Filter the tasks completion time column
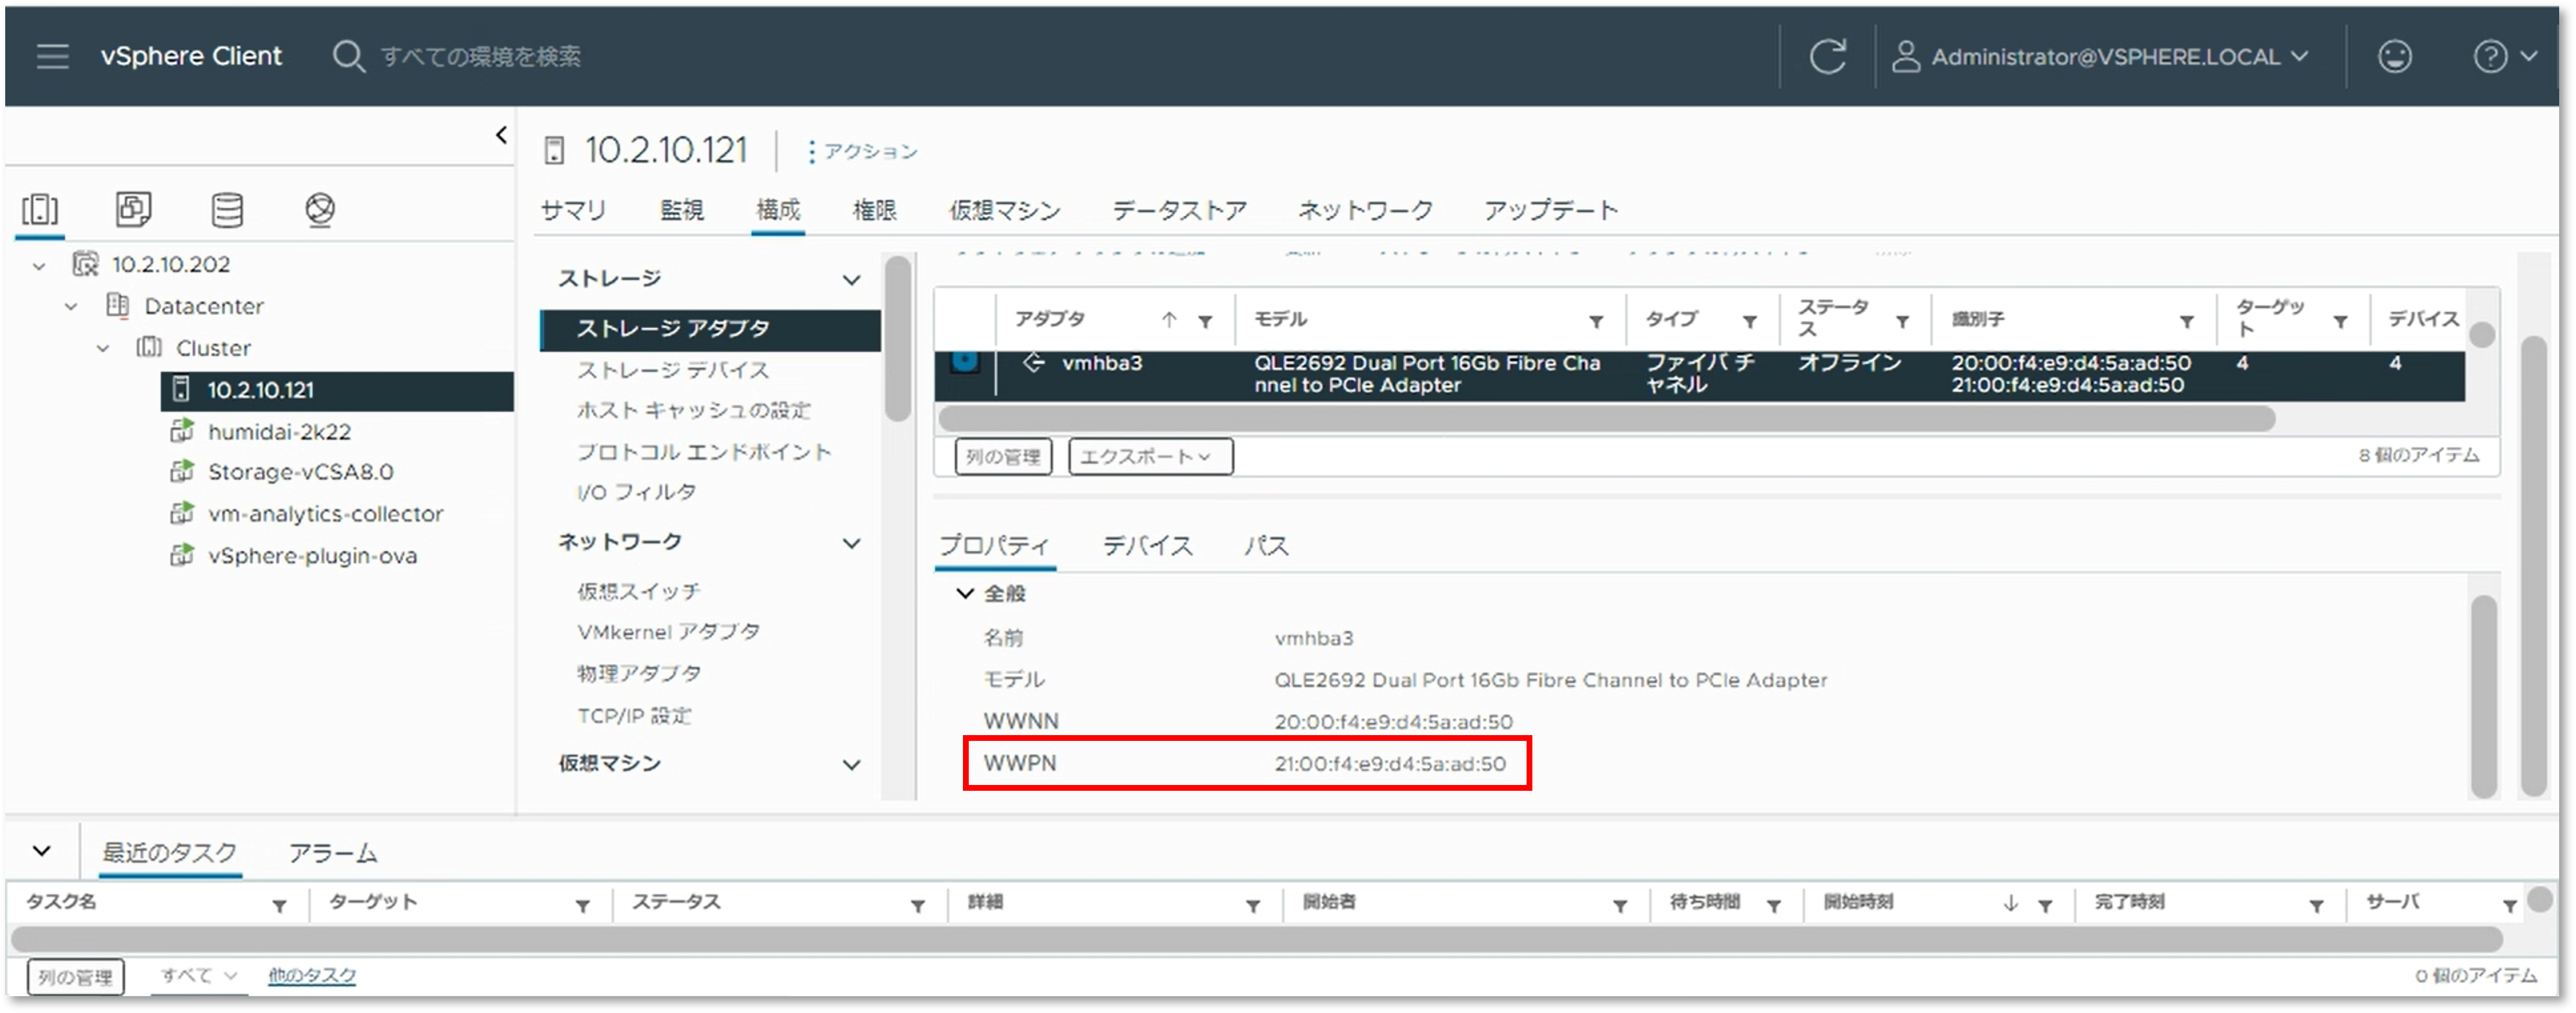Screen dimensions: 2576x1013 click(2316, 906)
